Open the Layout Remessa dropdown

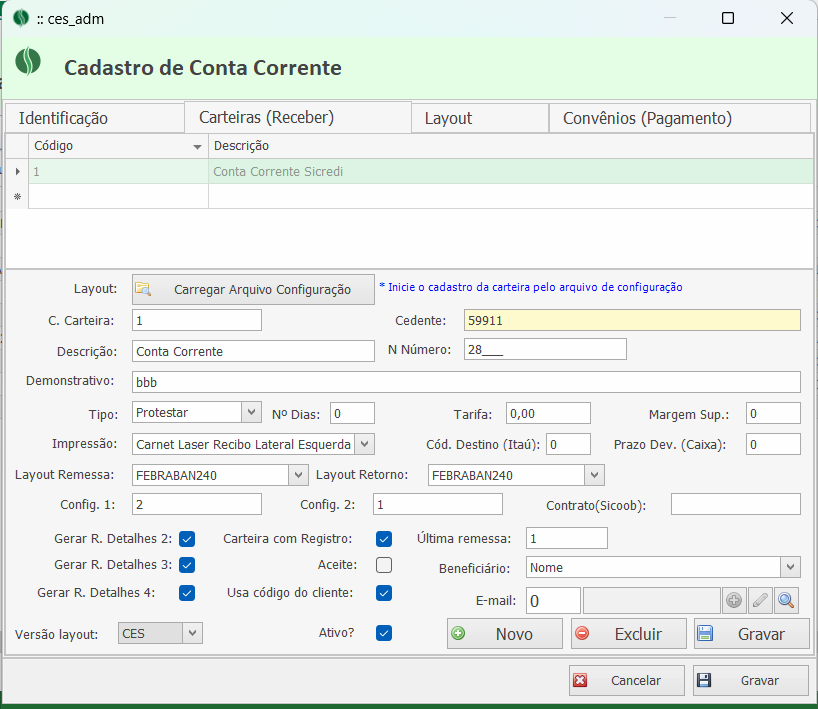pos(298,475)
